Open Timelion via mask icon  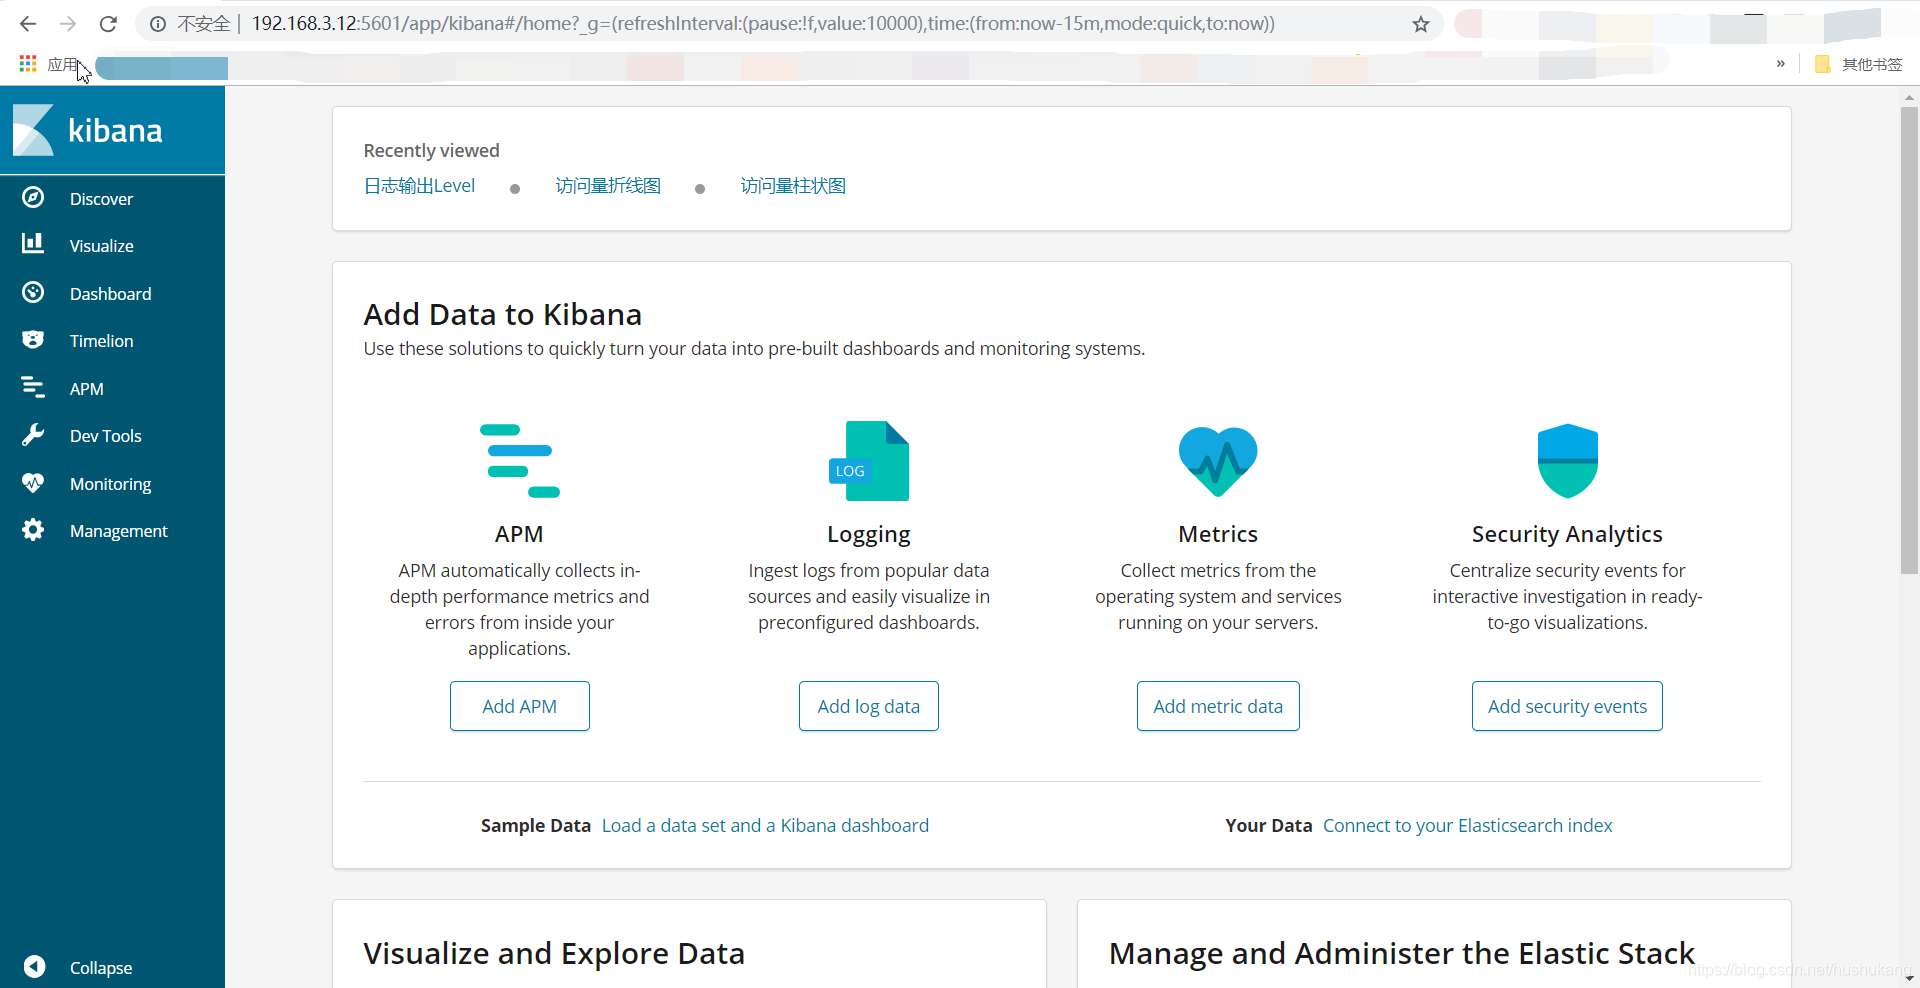[33, 339]
